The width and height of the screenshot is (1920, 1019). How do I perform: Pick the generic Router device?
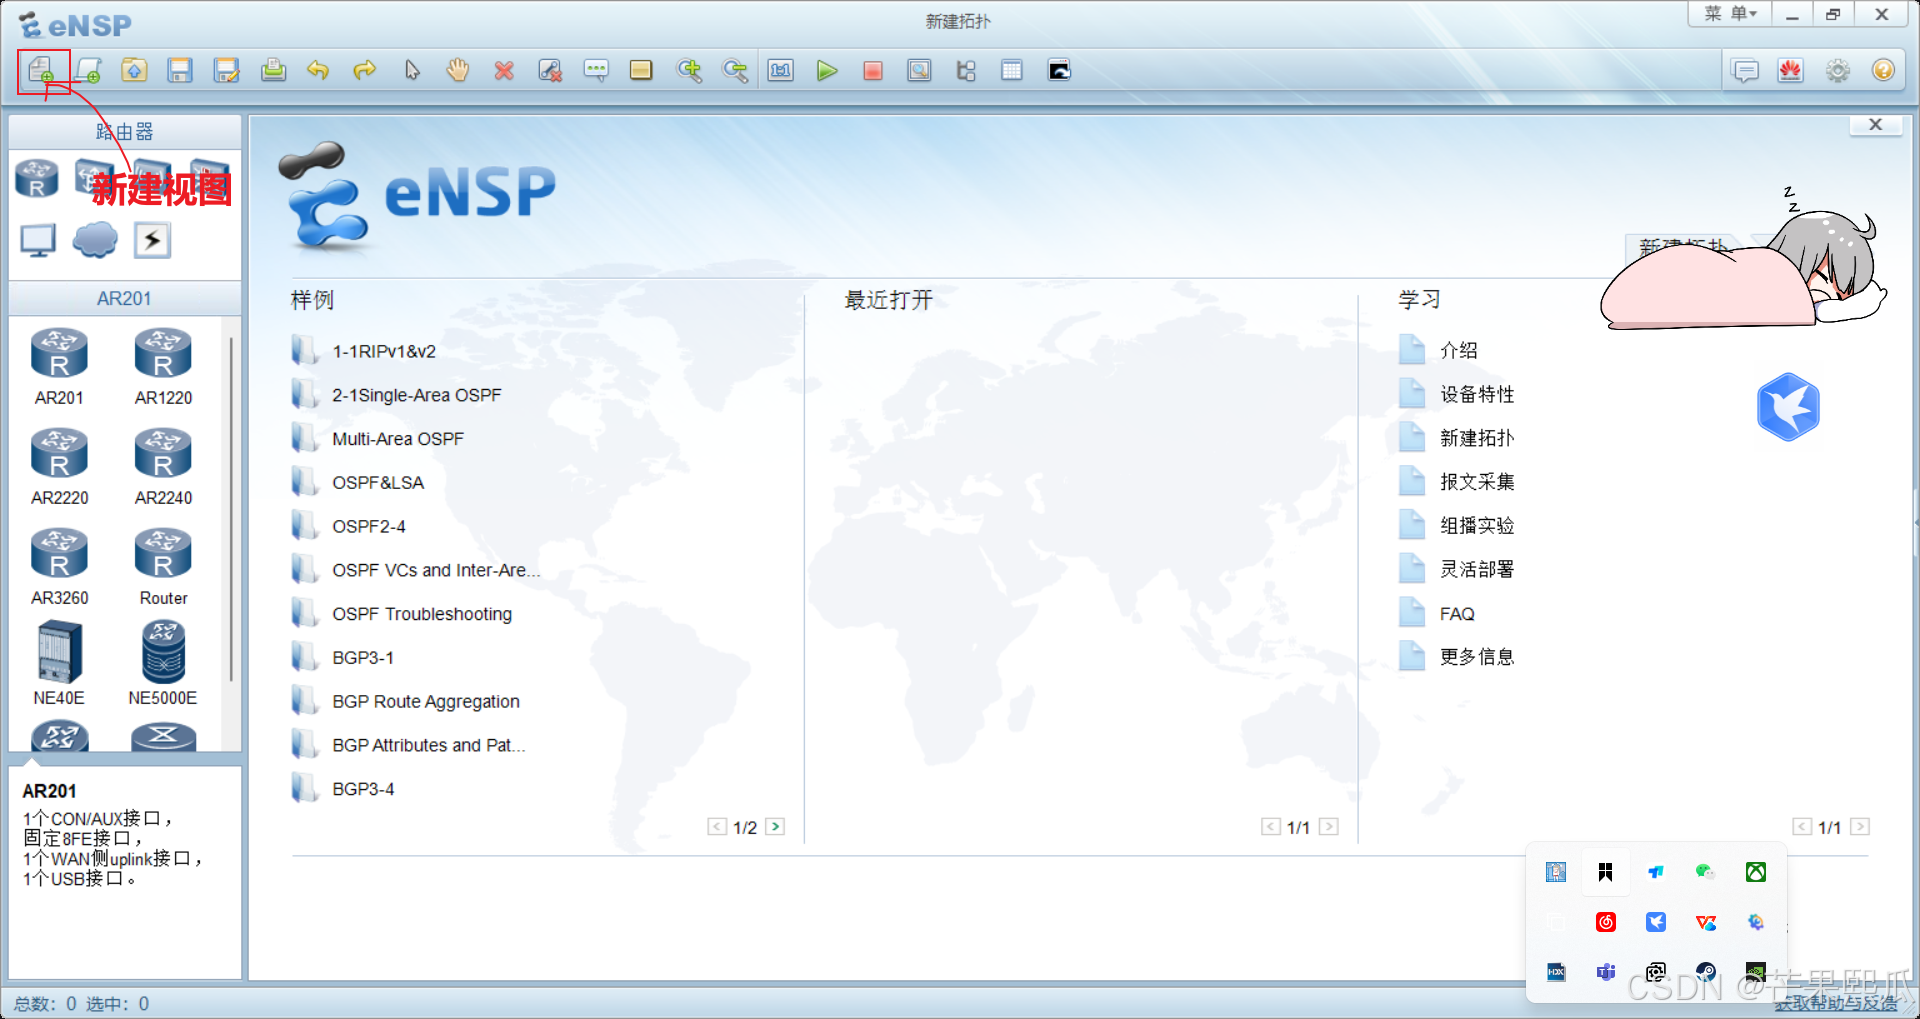coord(163,566)
